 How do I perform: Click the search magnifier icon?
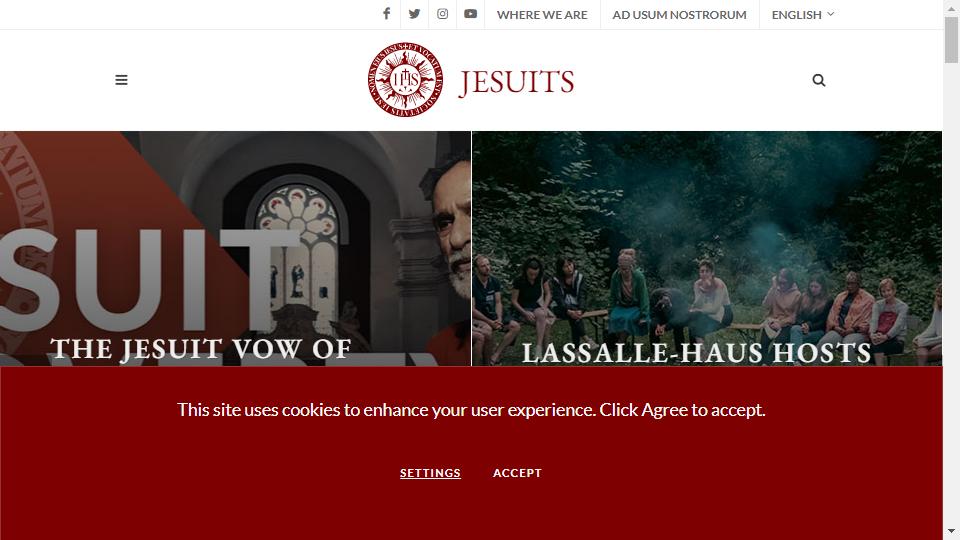point(819,80)
